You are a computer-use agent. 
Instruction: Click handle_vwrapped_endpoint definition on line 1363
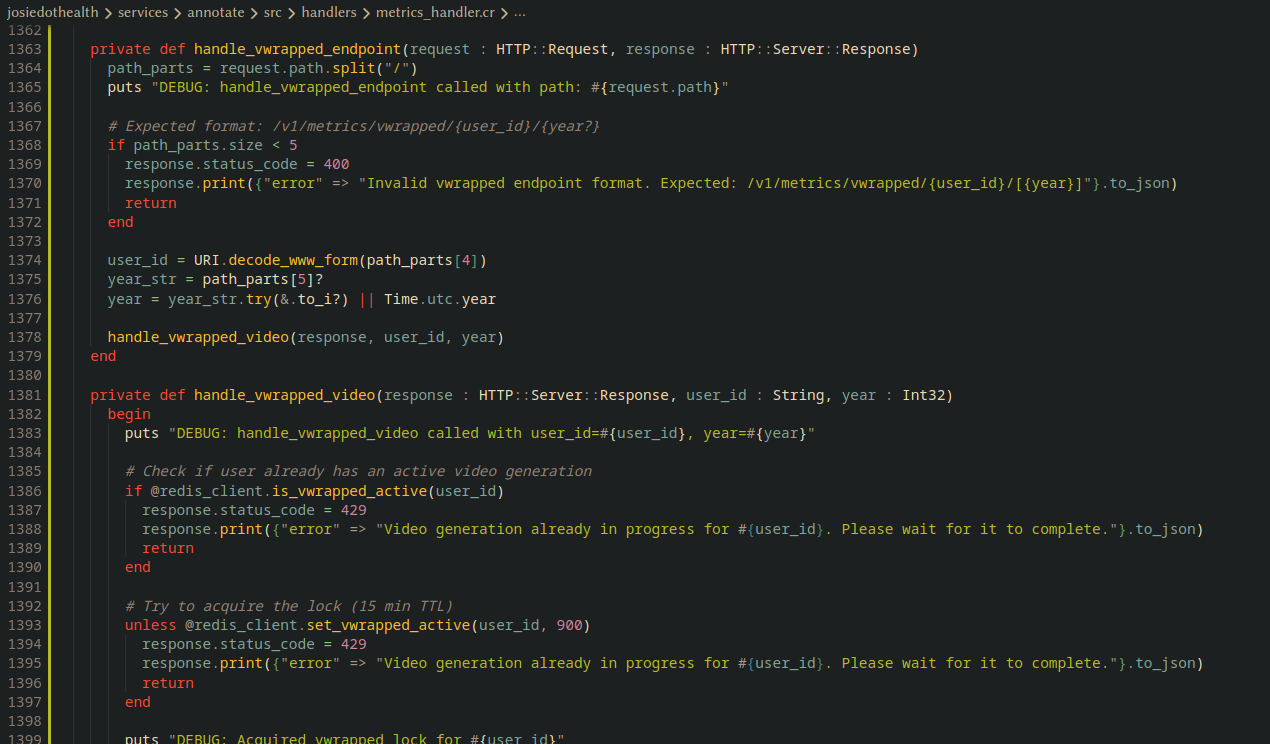297,49
